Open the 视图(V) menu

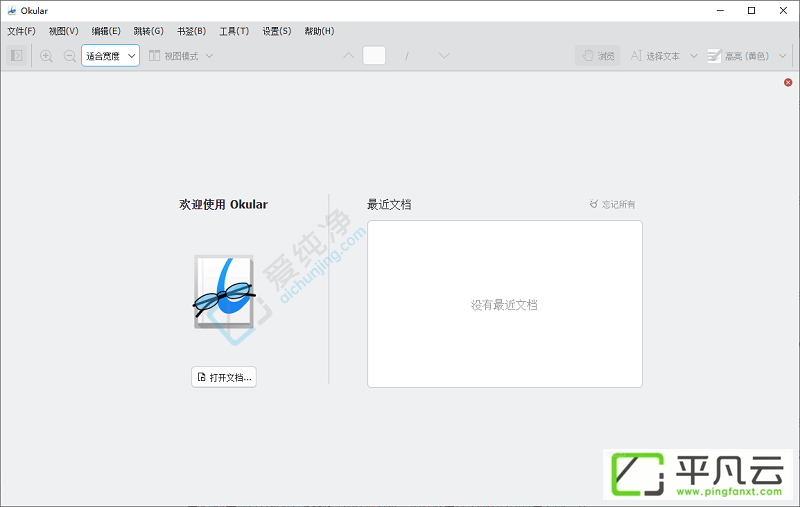coord(64,31)
